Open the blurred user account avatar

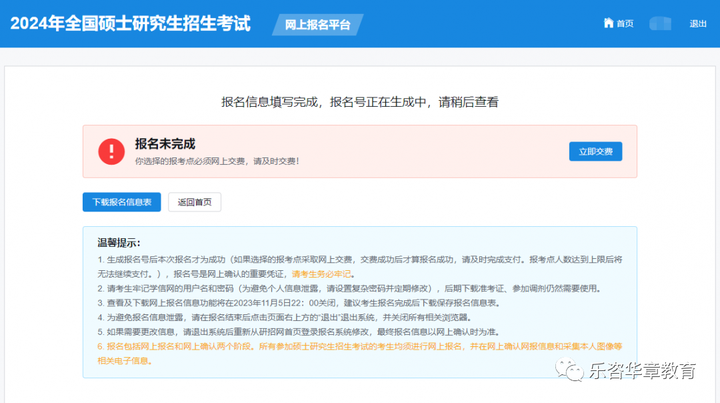coord(660,23)
